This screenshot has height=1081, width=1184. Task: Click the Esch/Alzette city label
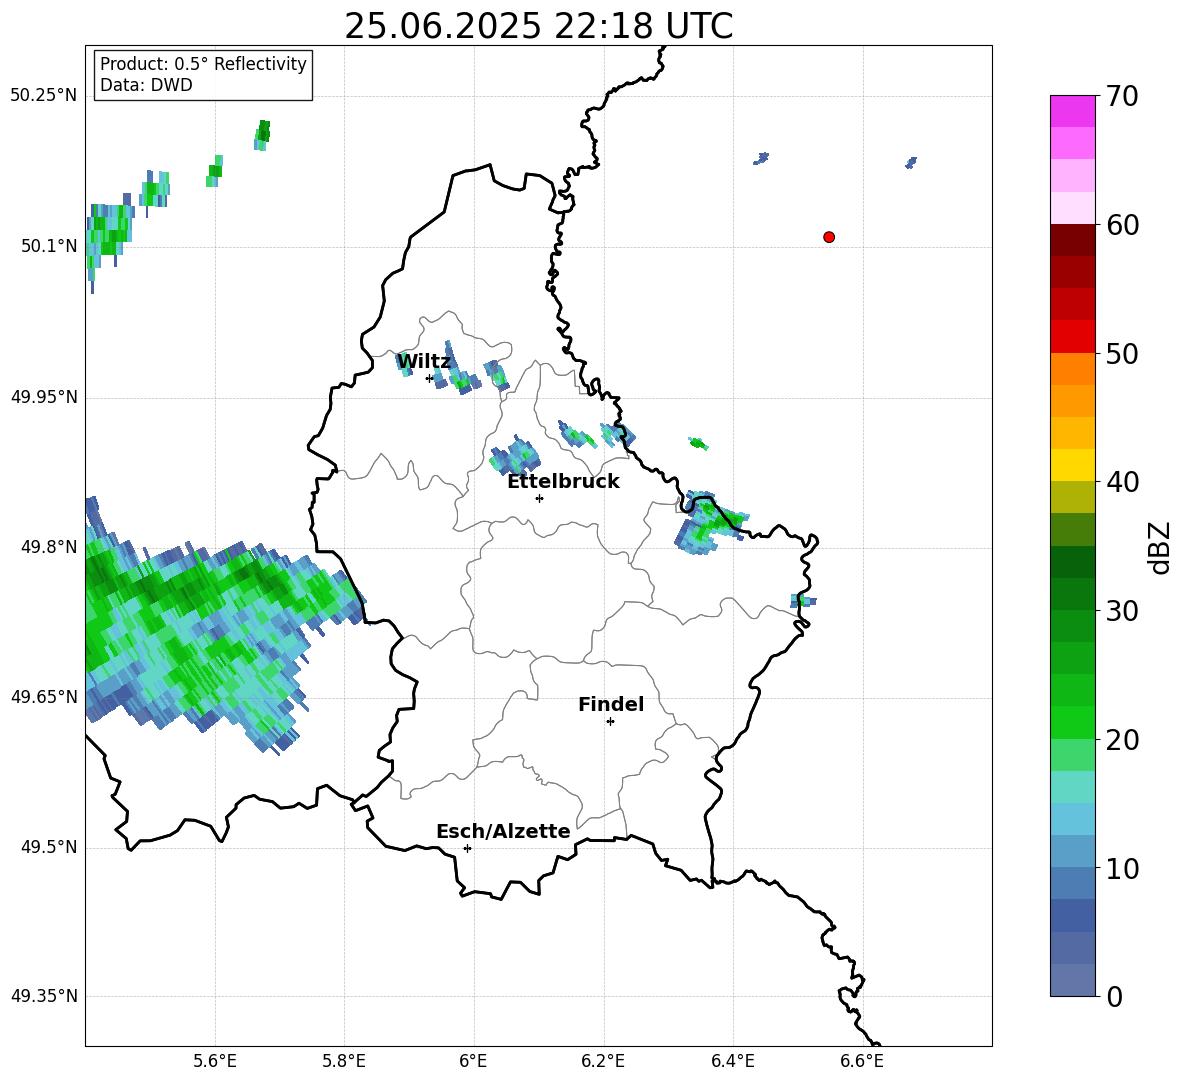(x=503, y=832)
